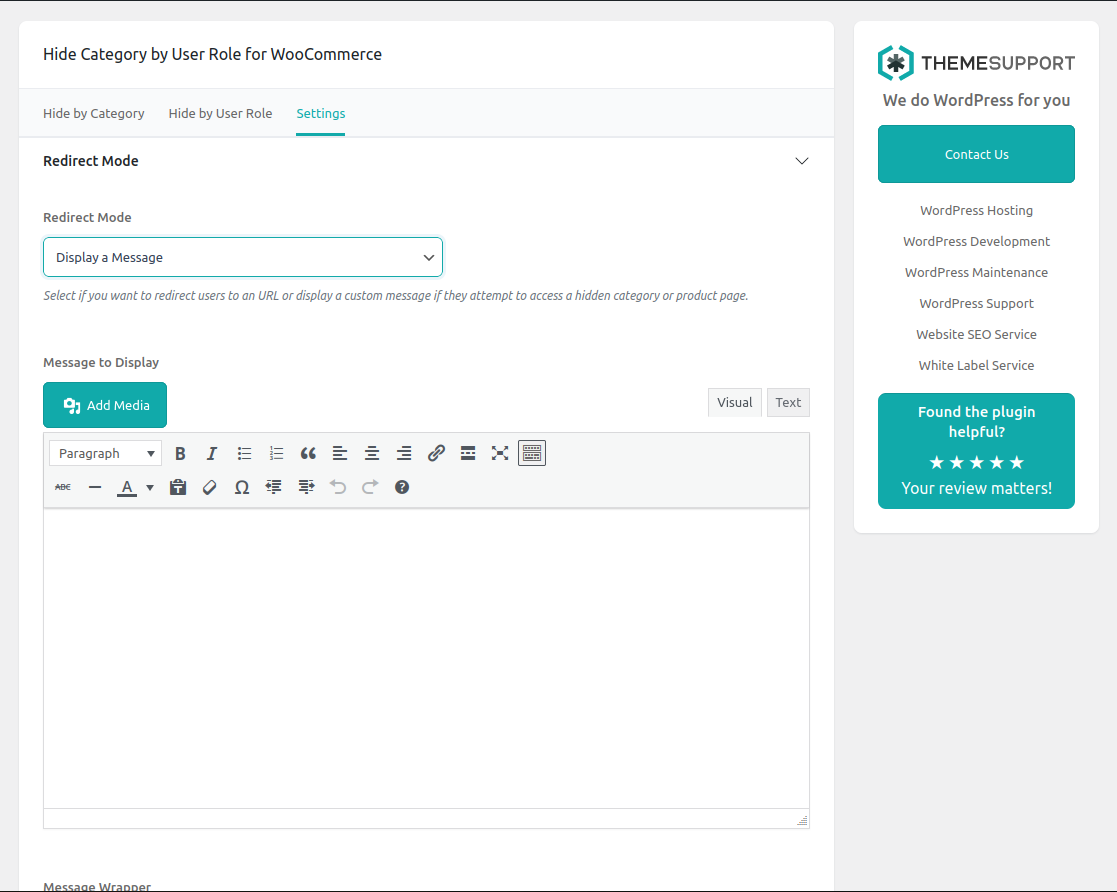Redo the last edit

[370, 487]
